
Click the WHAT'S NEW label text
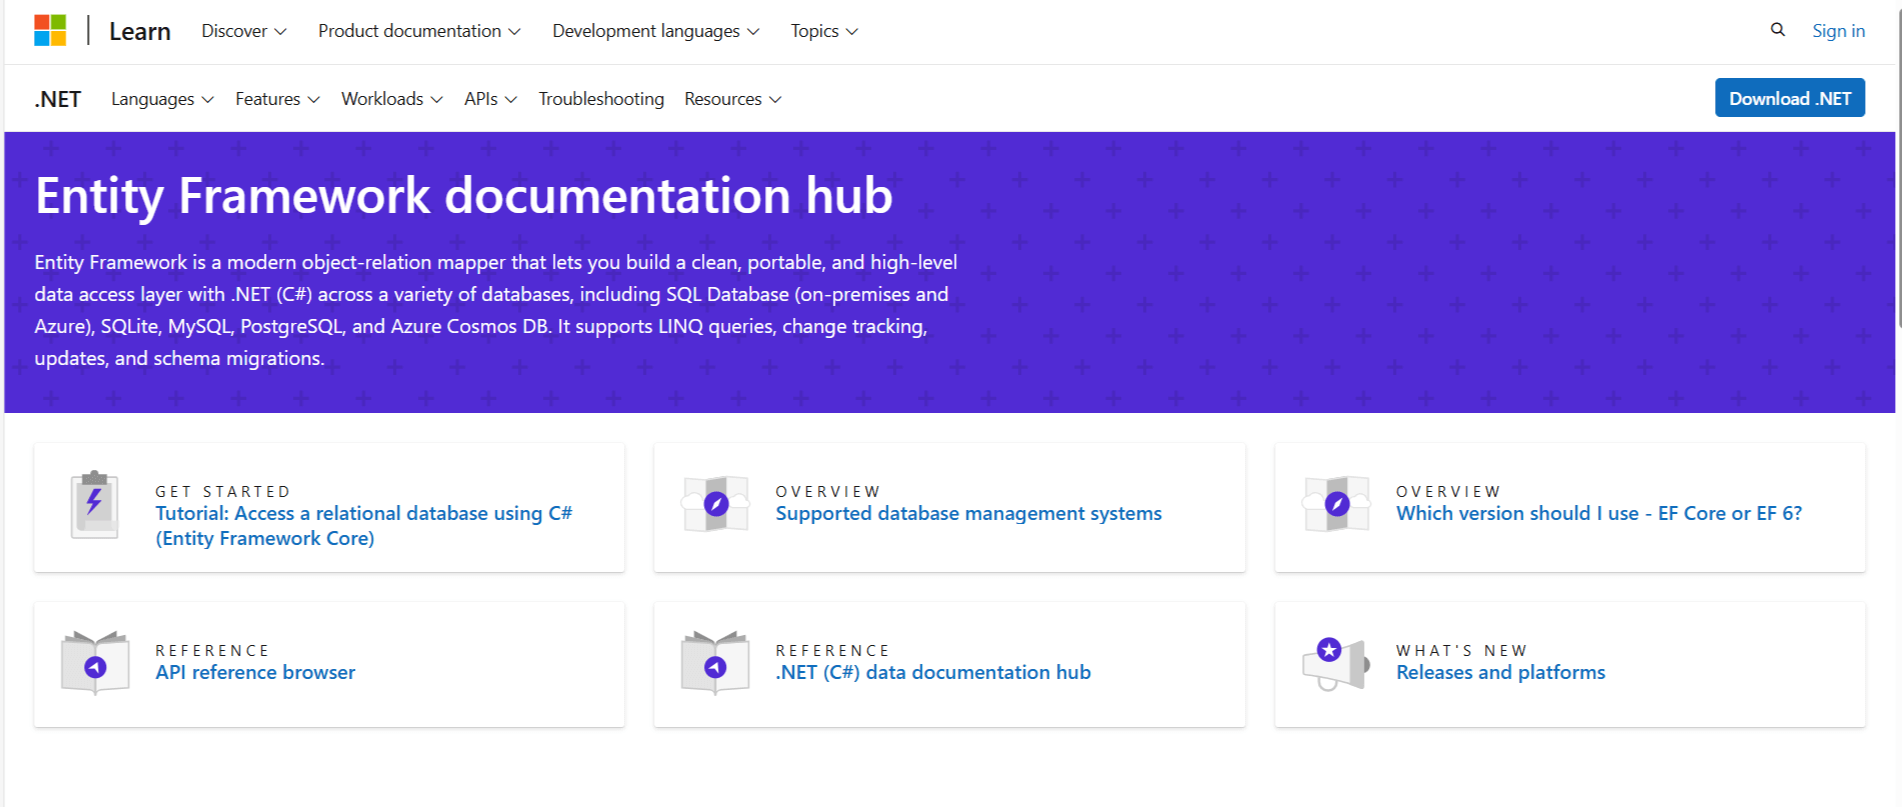[x=1461, y=650]
